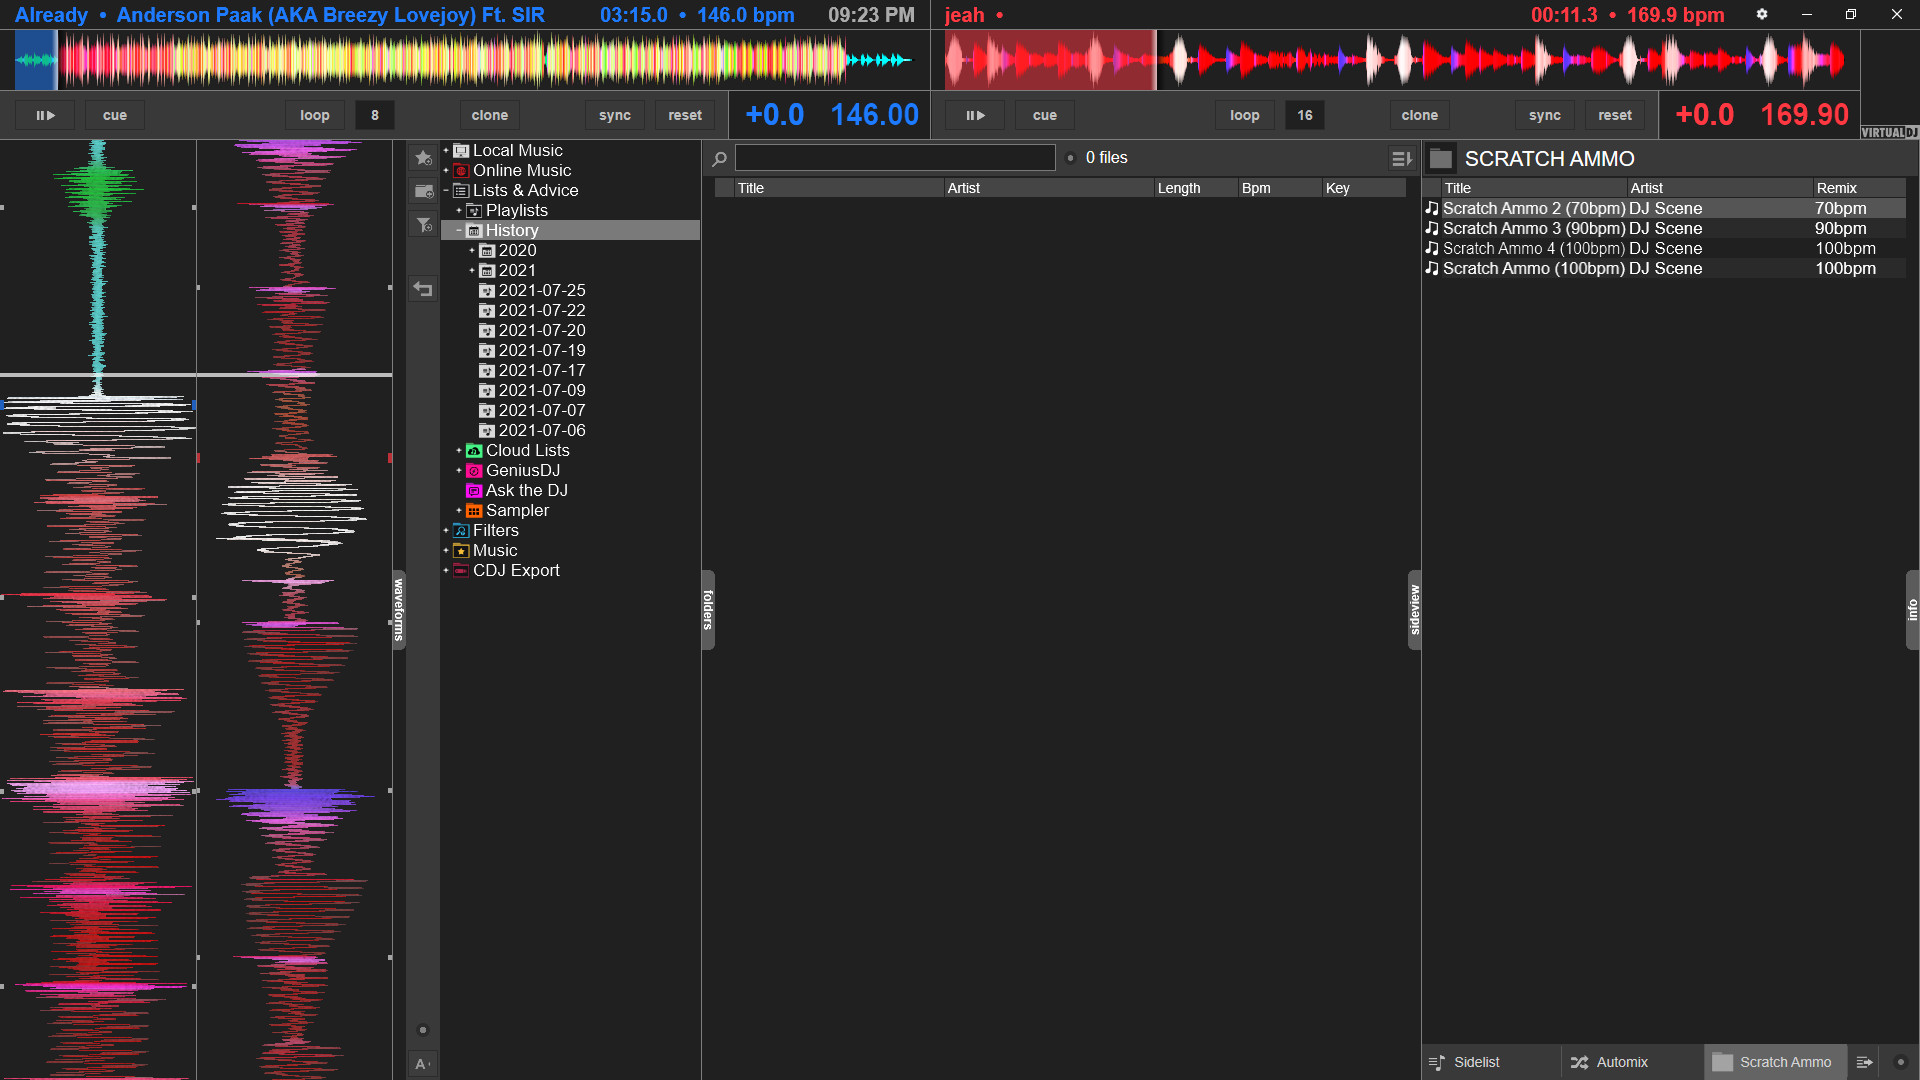The width and height of the screenshot is (1920, 1080).
Task: Click the virtual folder icon below the star
Action: pos(423,191)
